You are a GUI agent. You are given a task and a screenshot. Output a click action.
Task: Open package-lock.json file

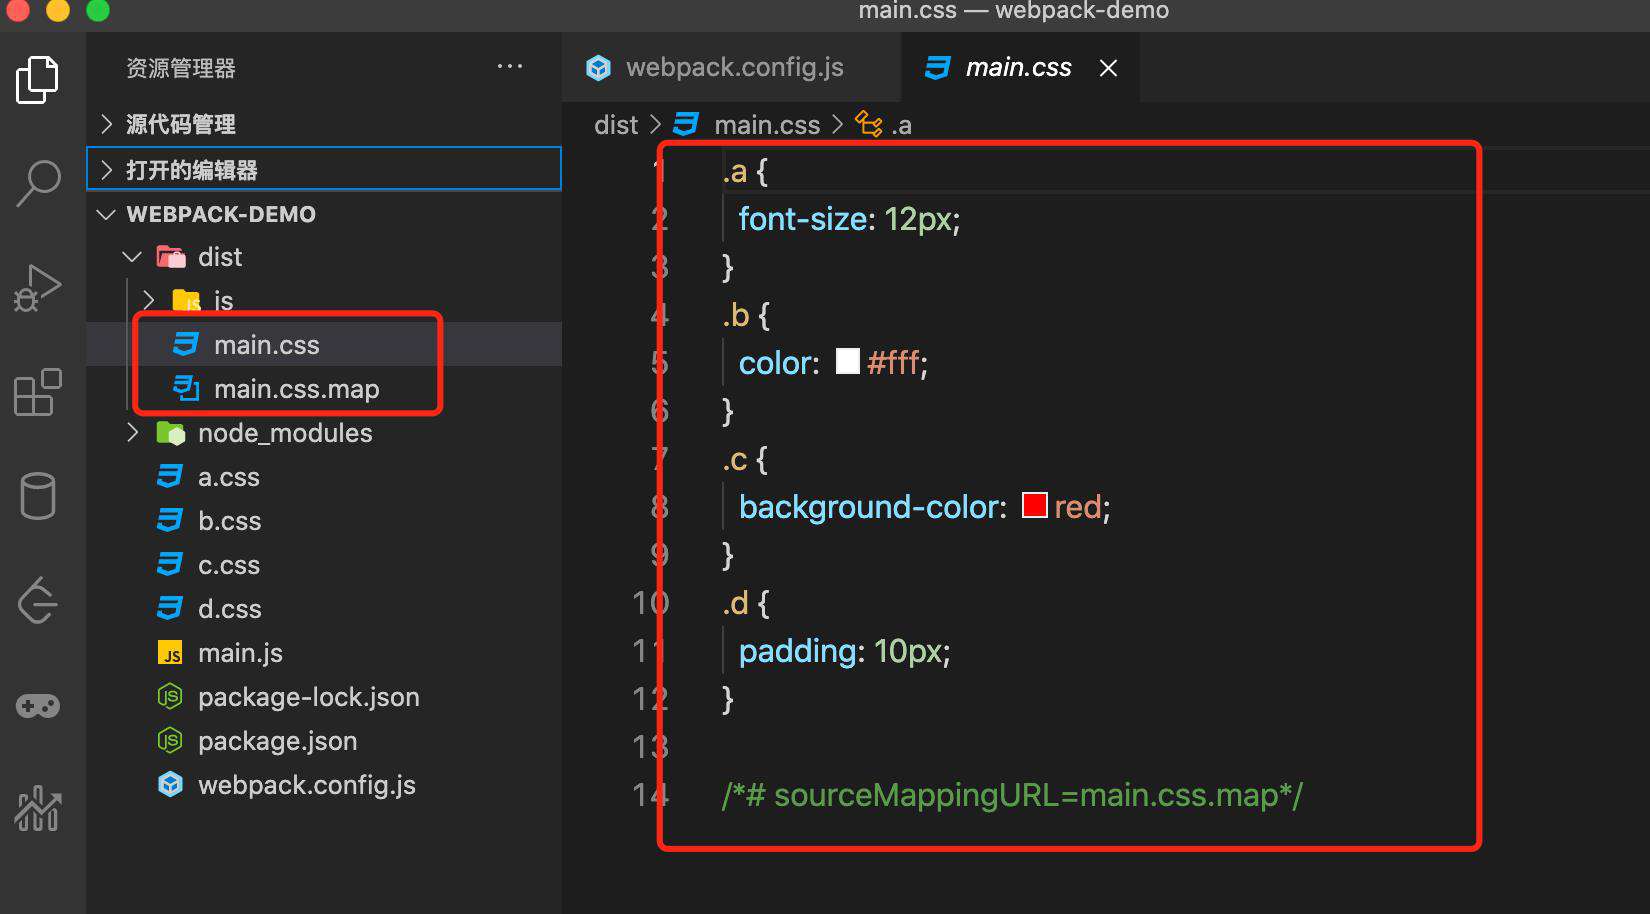pos(324,697)
